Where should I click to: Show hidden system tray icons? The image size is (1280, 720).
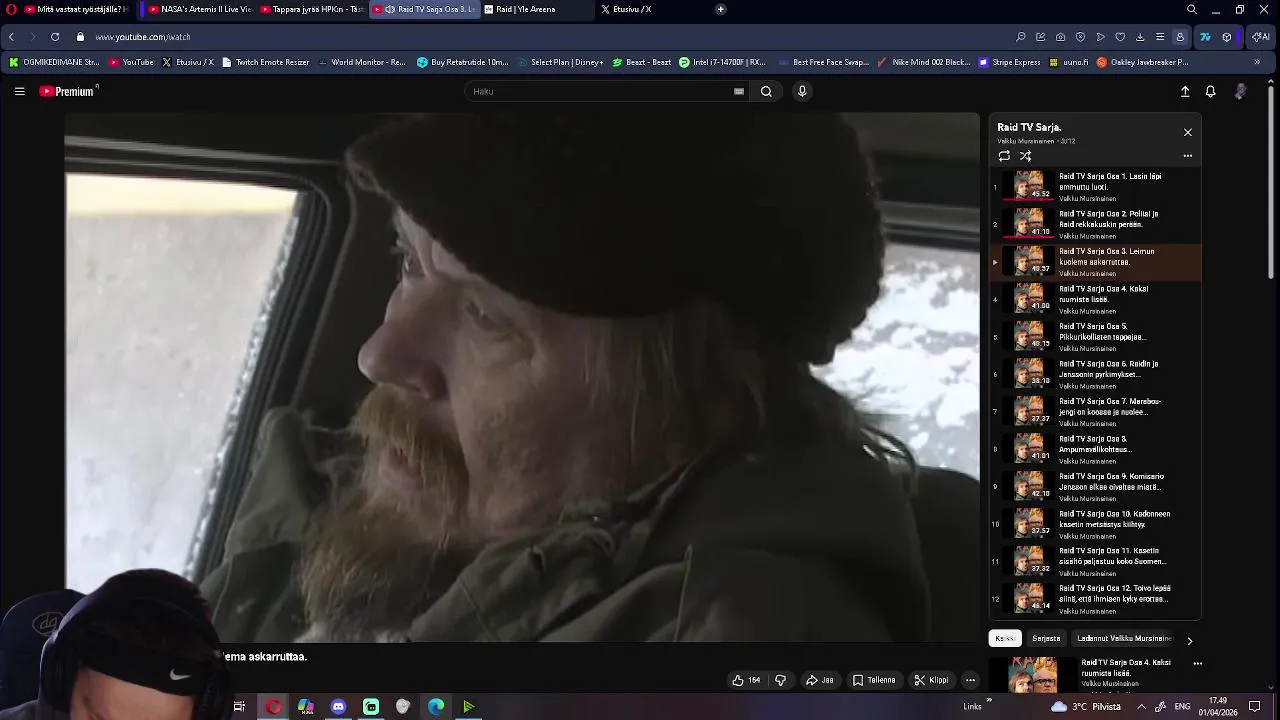click(x=1141, y=707)
